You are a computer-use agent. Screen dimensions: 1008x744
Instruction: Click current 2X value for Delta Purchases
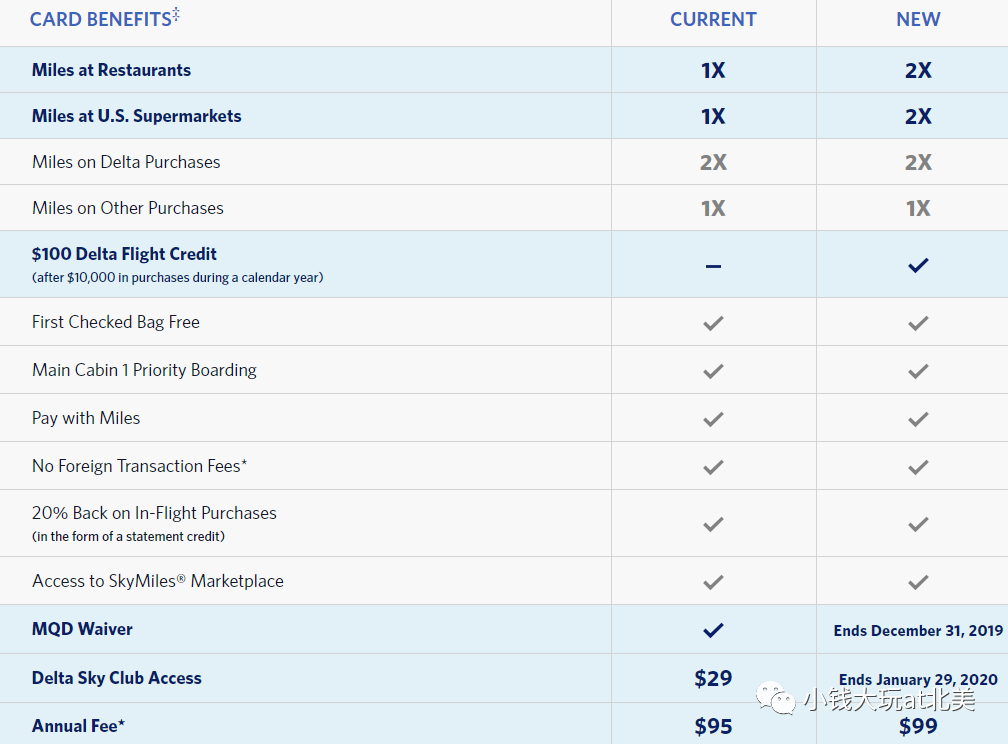click(713, 163)
